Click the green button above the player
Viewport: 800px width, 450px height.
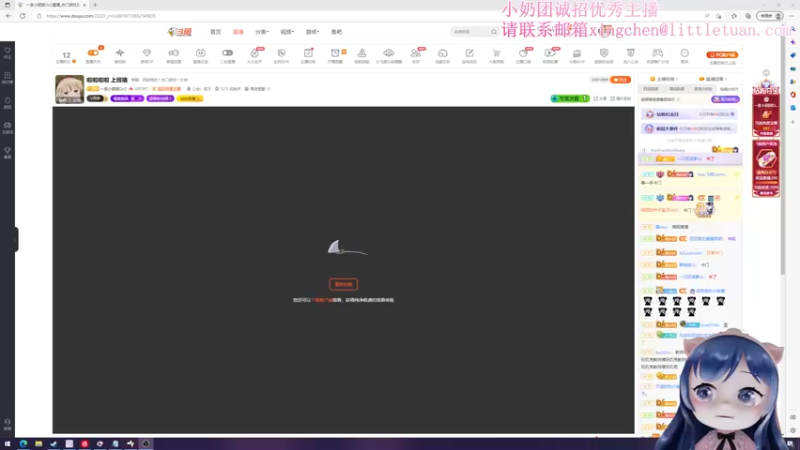[x=570, y=98]
